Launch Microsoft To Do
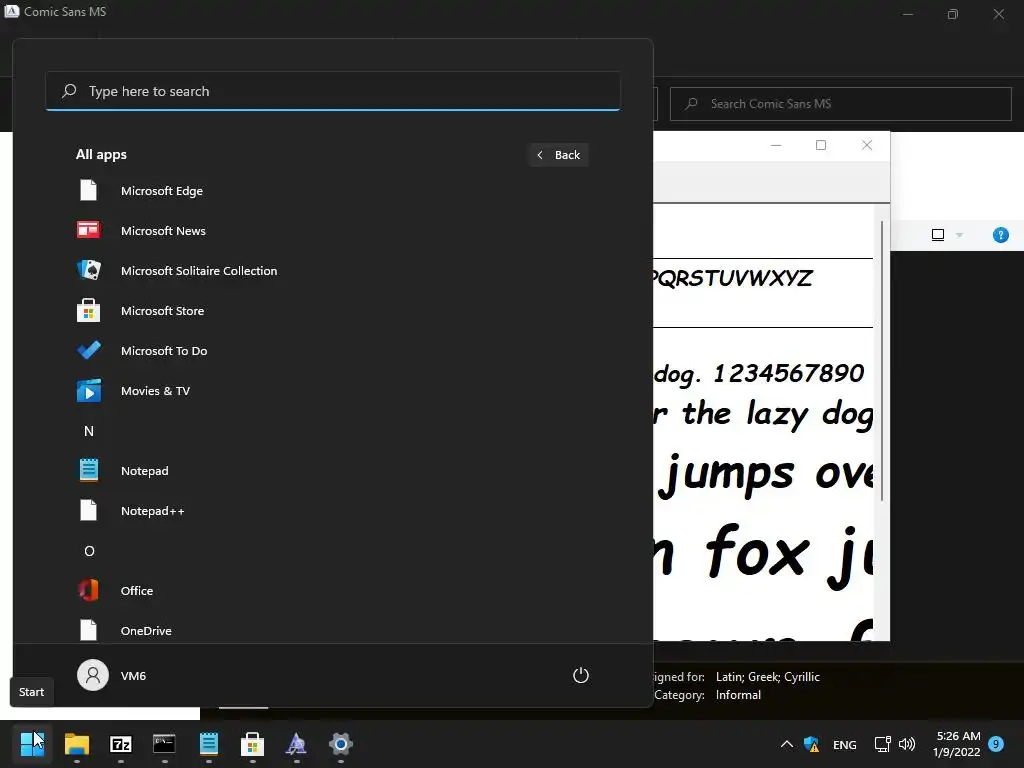 tap(332, 351)
